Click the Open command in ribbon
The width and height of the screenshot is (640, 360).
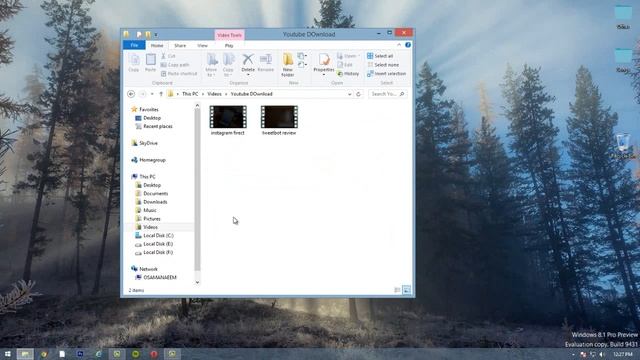(x=348, y=56)
